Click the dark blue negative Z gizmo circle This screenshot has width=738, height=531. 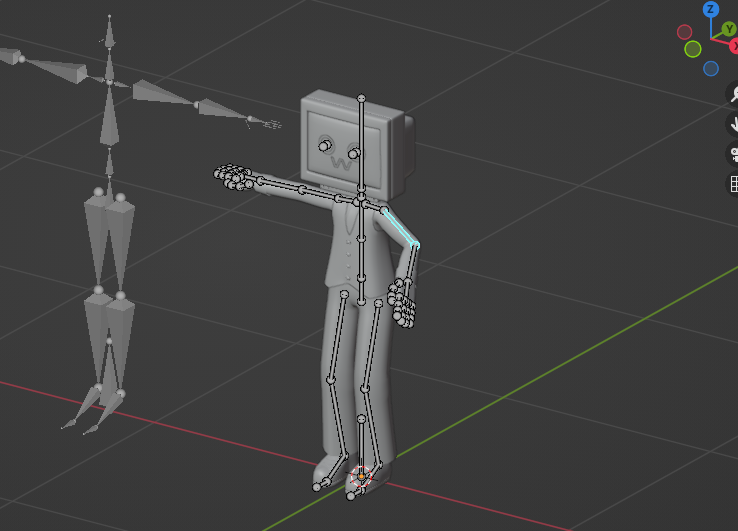[711, 69]
